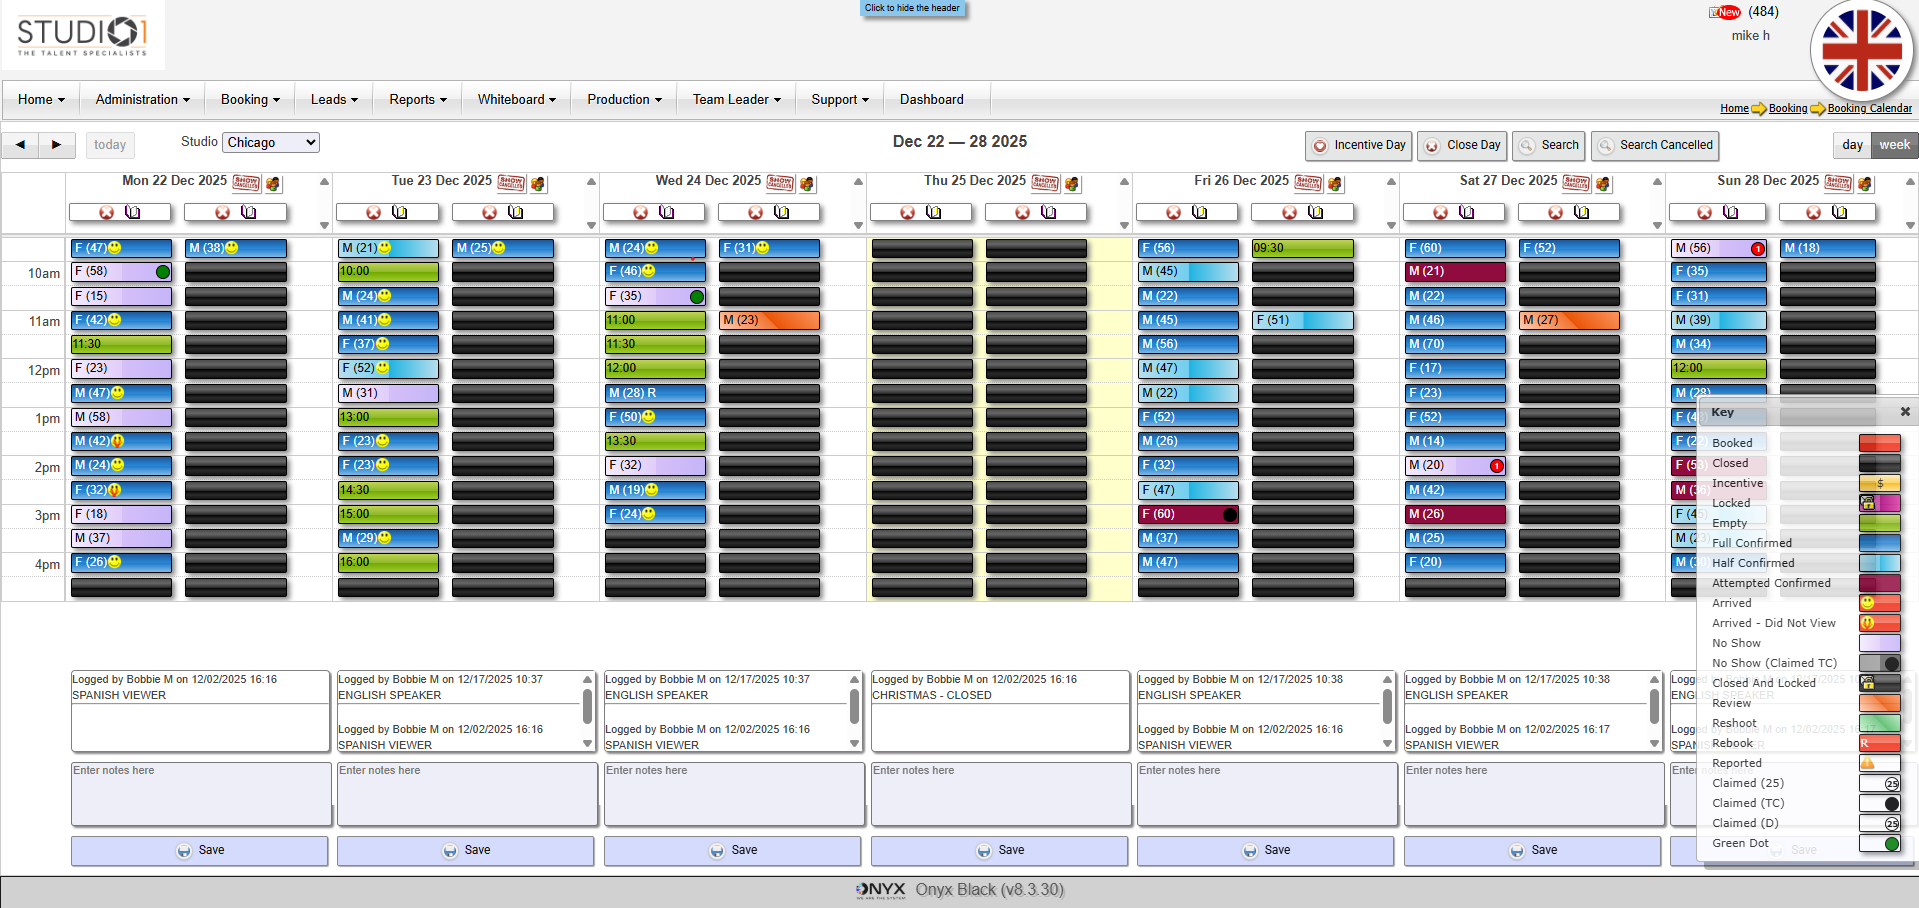Open the Whiteboard menu

[x=516, y=100]
